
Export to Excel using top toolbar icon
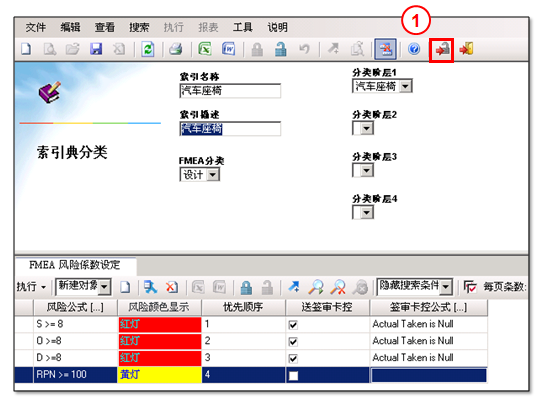(205, 49)
